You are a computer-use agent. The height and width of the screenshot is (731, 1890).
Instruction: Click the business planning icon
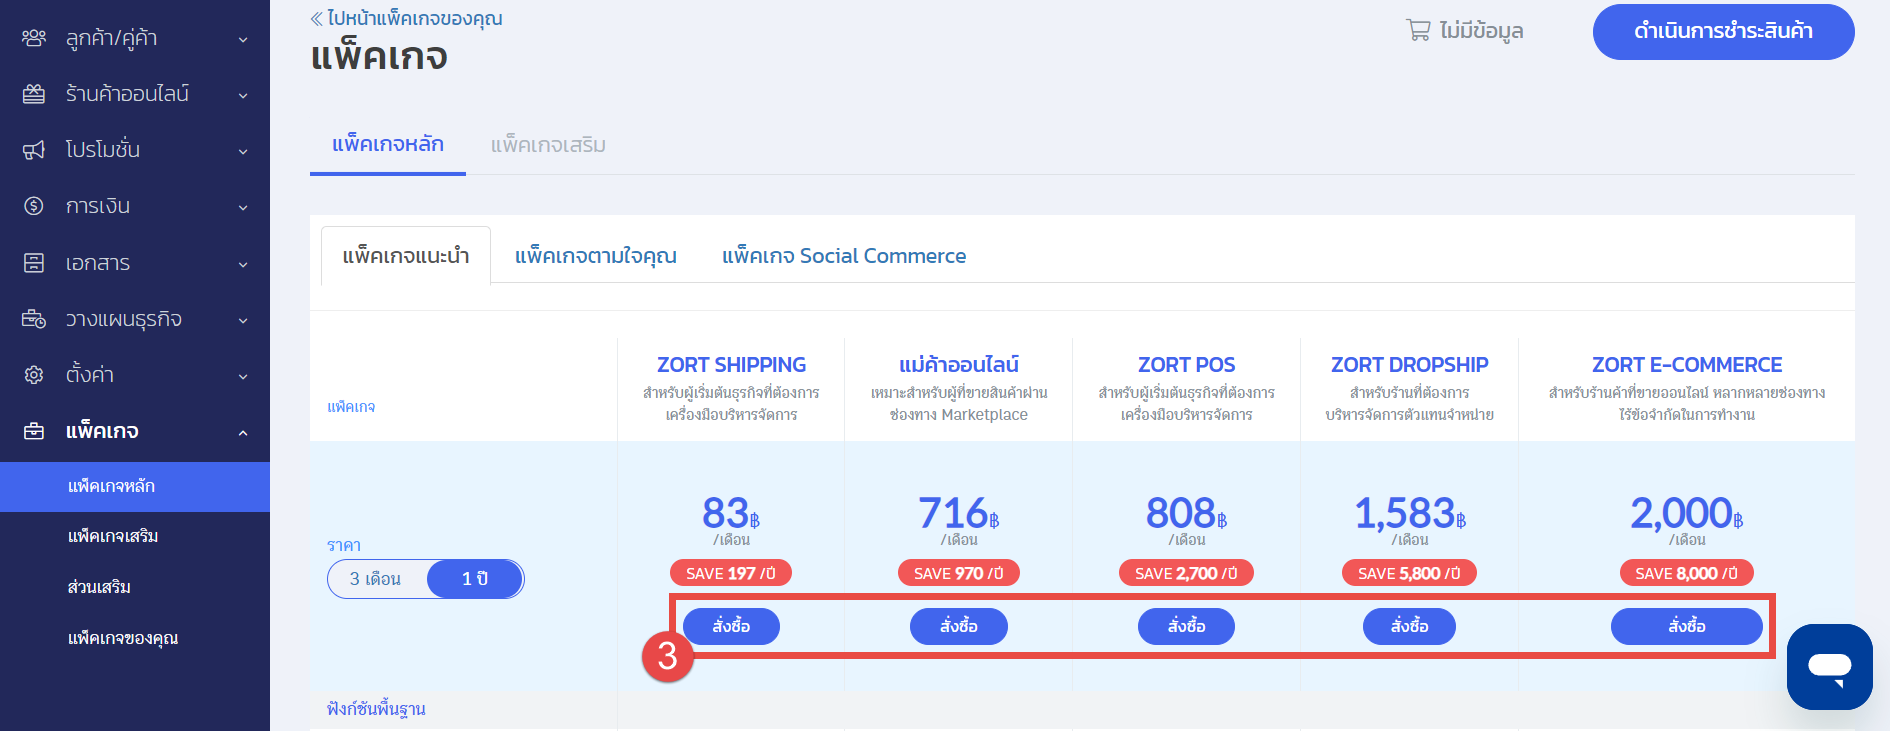click(34, 319)
